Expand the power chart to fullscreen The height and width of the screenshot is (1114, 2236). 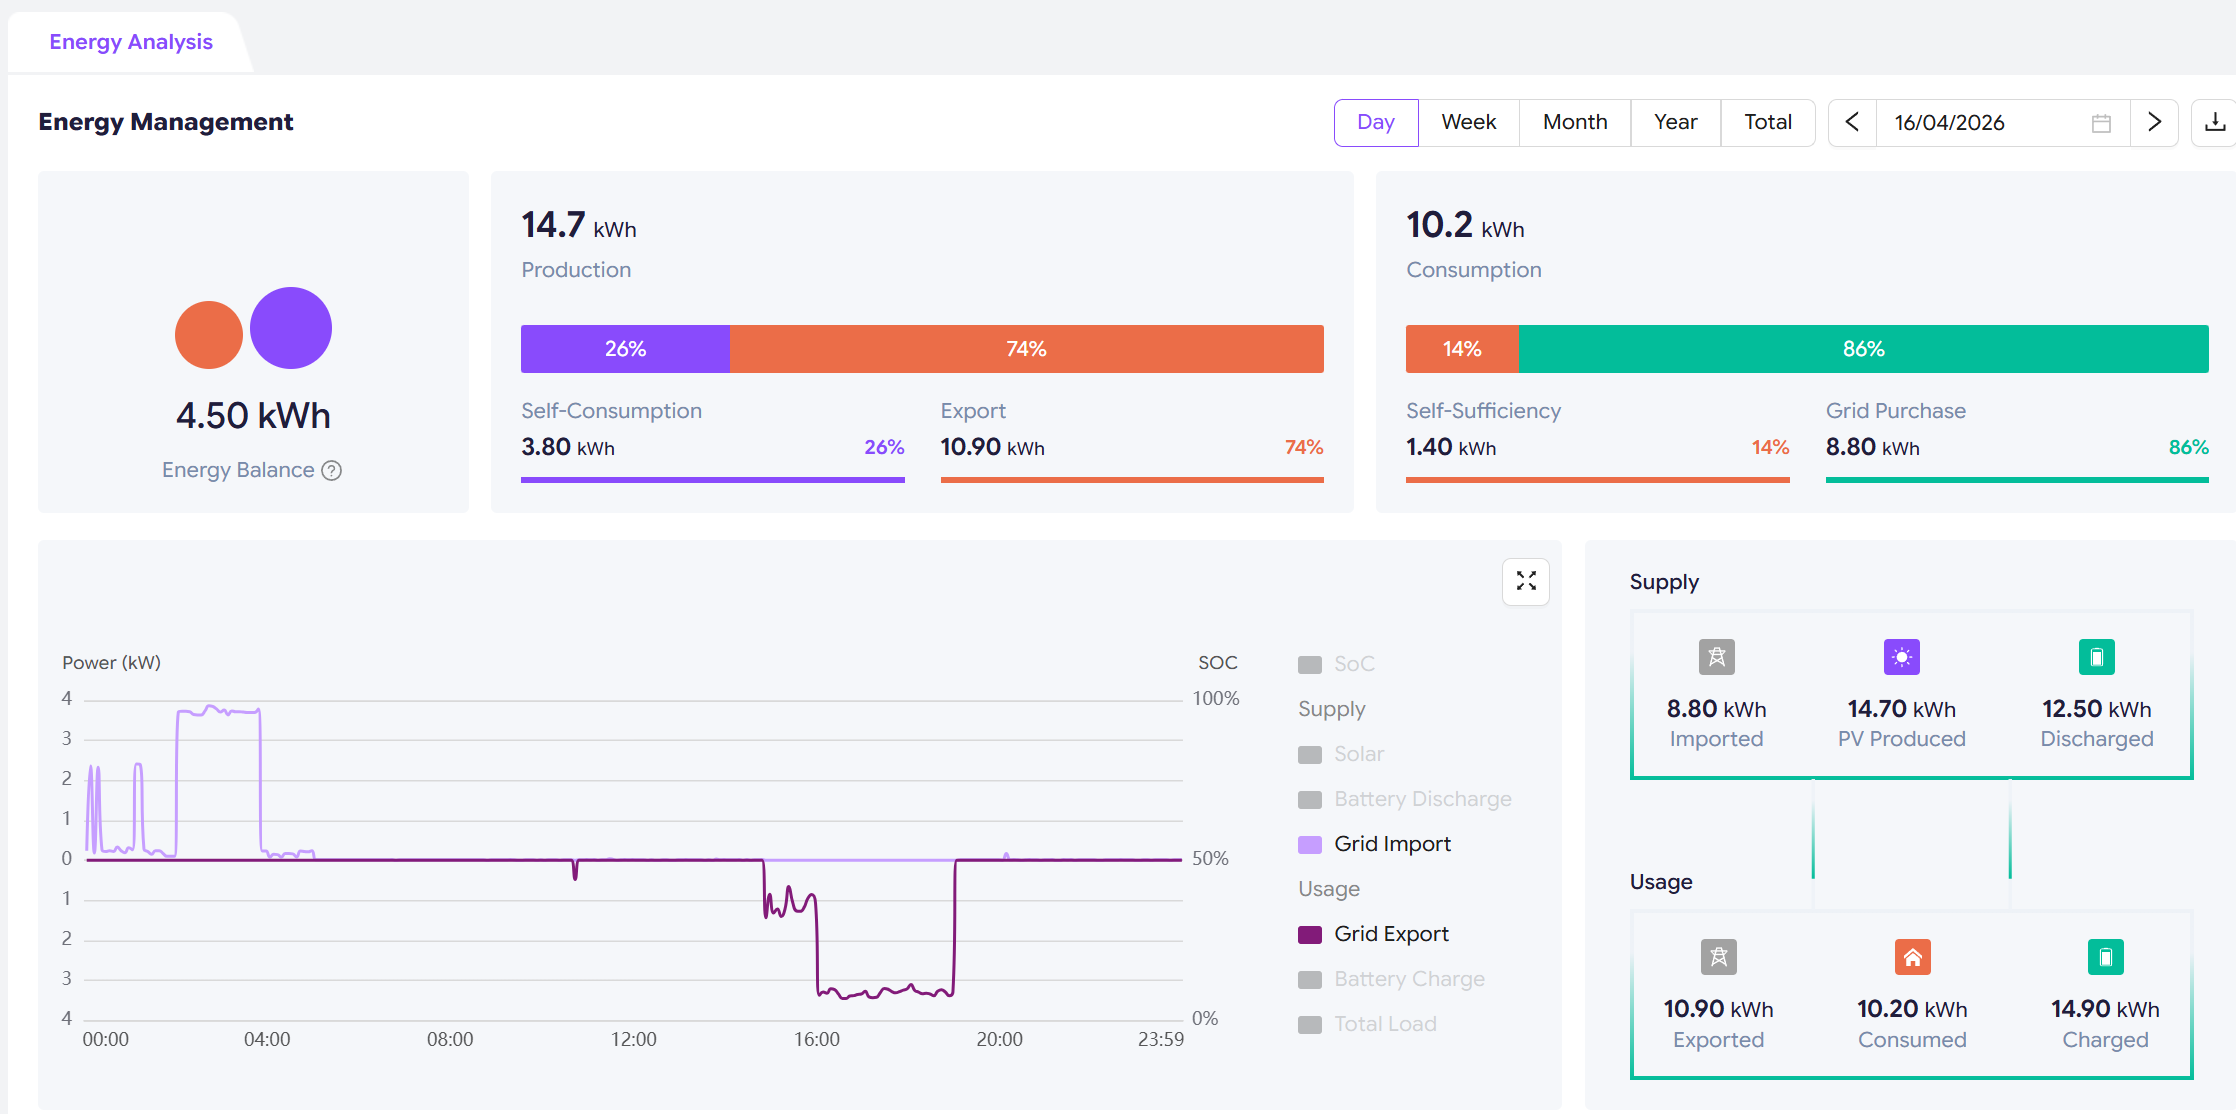point(1526,581)
